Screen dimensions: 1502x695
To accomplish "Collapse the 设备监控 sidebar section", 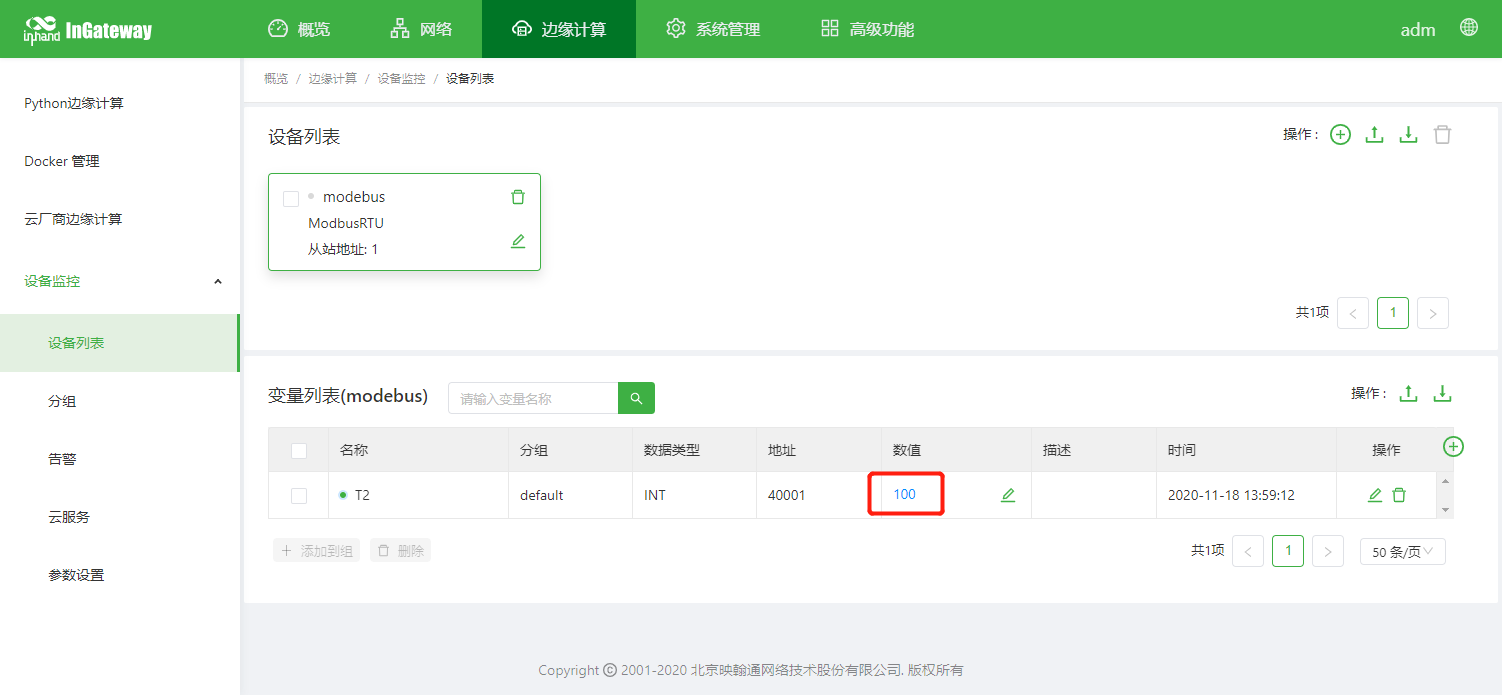I will coord(218,282).
